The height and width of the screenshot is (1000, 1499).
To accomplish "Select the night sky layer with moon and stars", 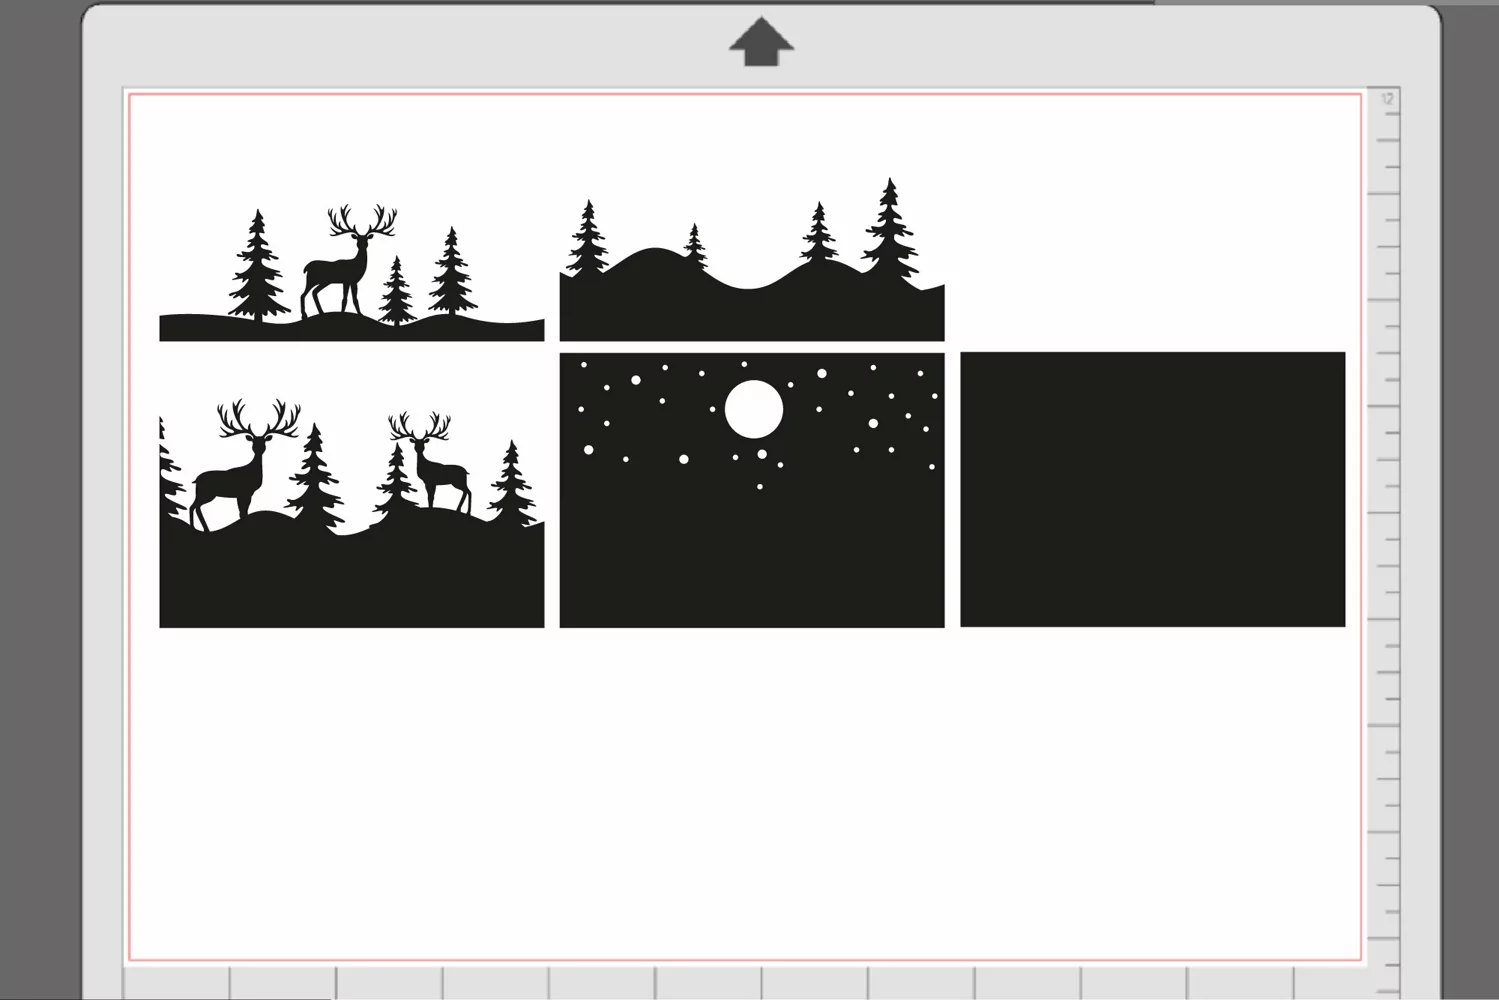I will (x=752, y=490).
